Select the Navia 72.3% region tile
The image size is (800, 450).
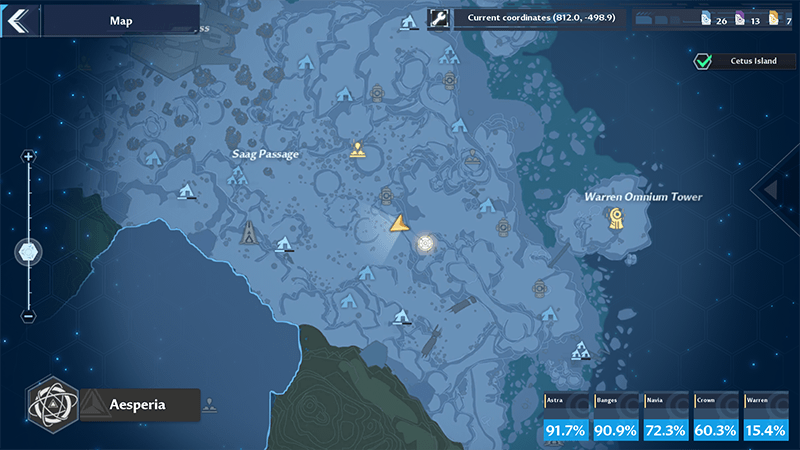click(666, 418)
